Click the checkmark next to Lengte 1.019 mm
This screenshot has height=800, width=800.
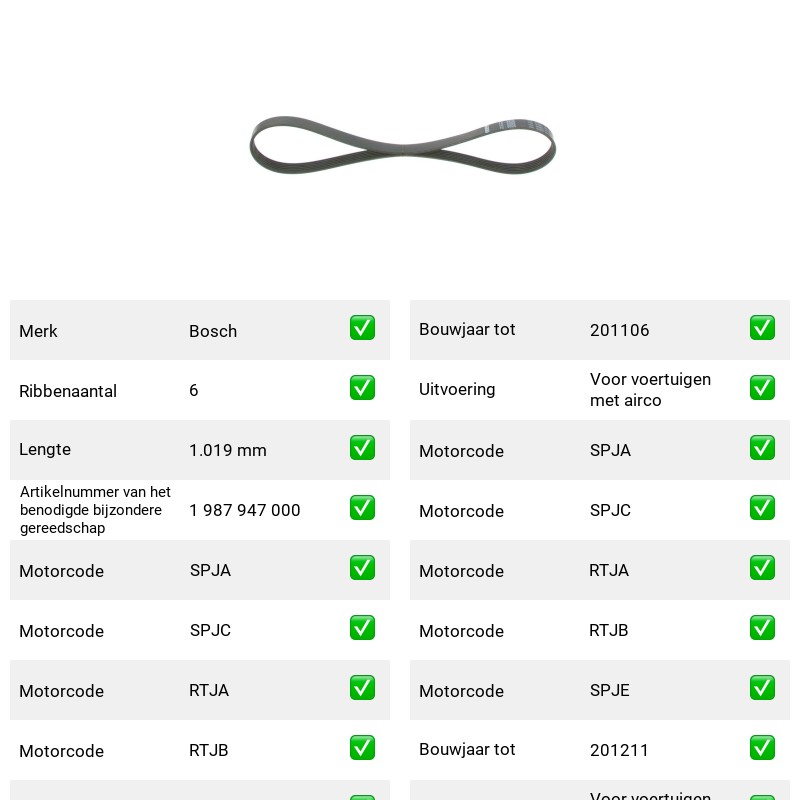point(362,447)
